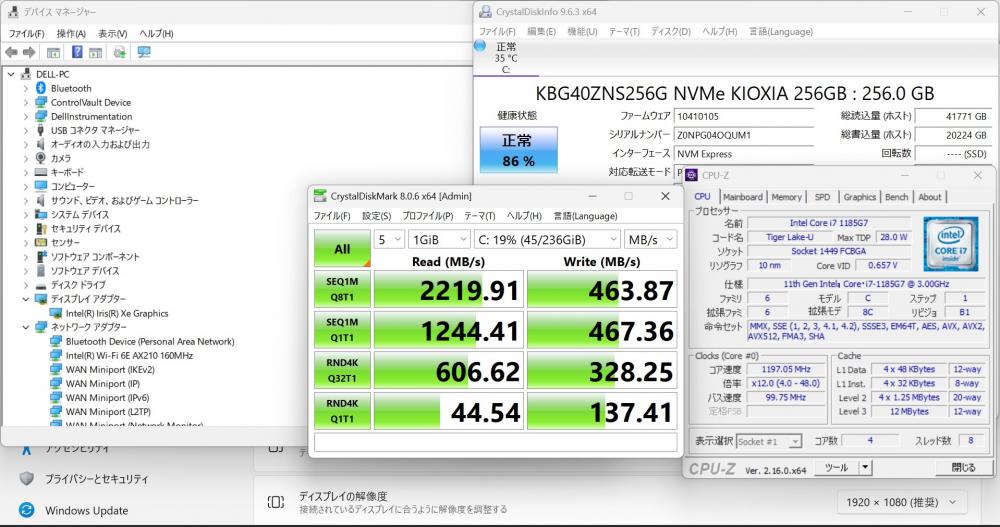Click the serial number field Z0NPG04OQUM1

[744, 135]
